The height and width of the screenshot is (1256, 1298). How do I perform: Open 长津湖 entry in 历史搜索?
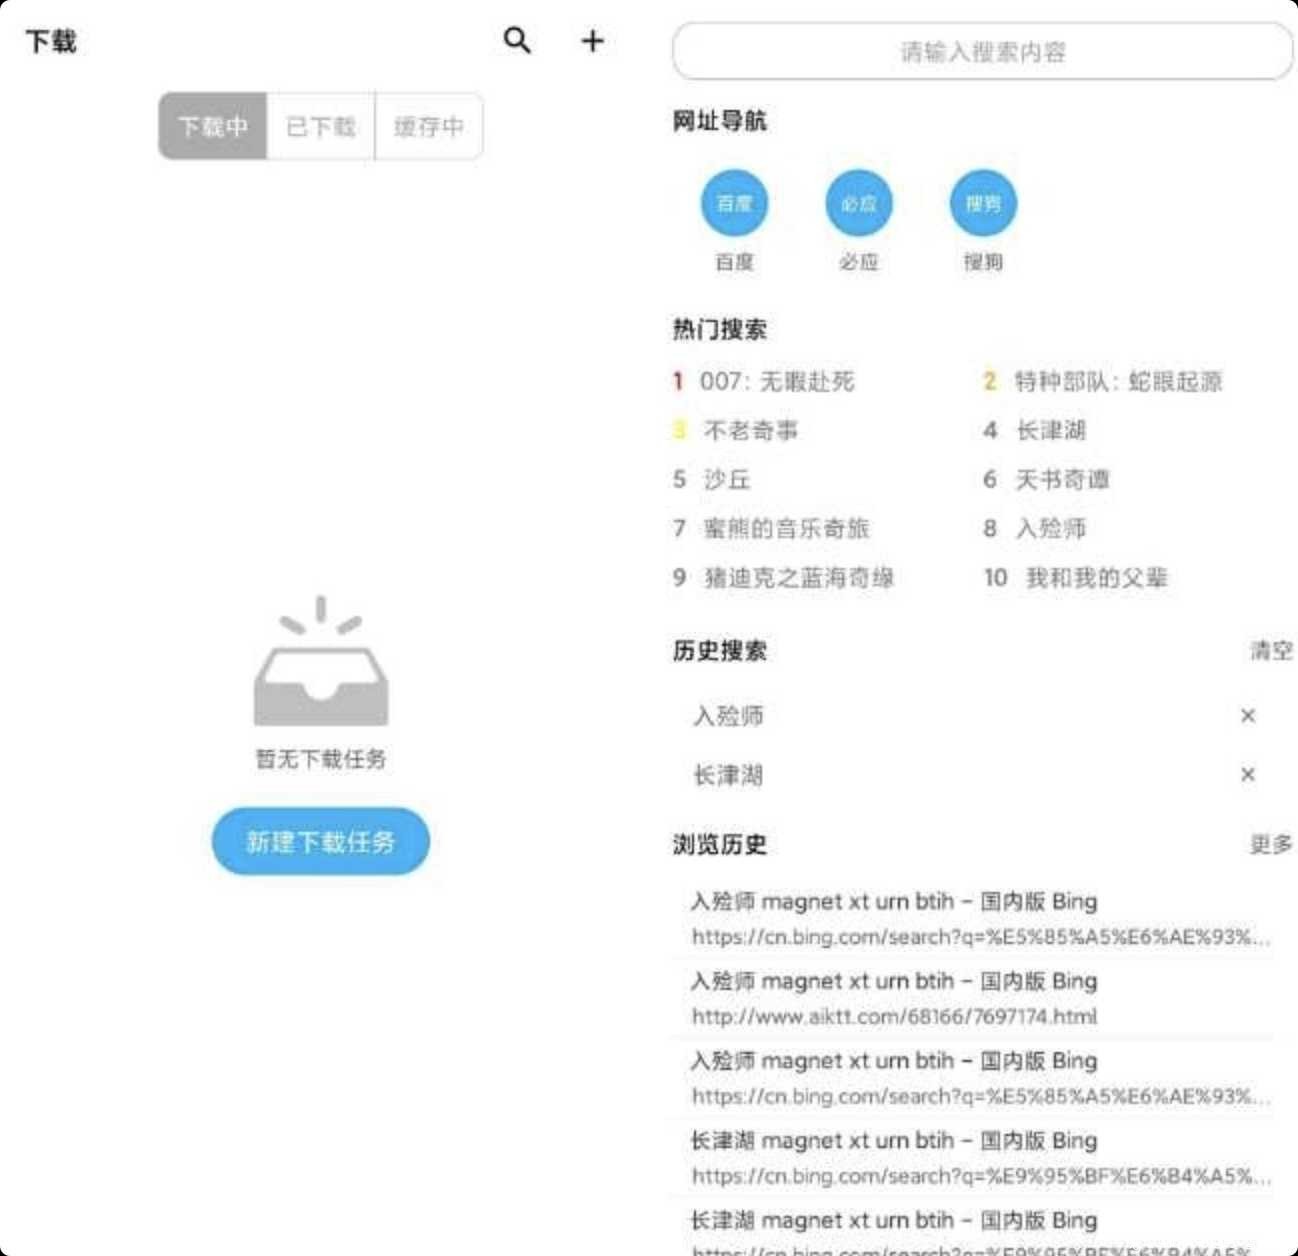[x=728, y=774]
